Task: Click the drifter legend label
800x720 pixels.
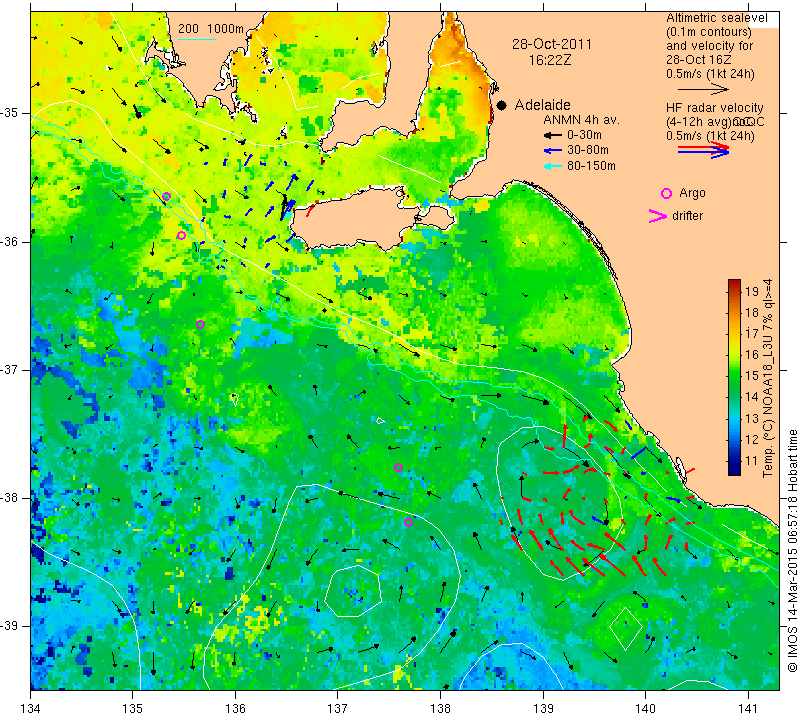Action: [x=687, y=216]
